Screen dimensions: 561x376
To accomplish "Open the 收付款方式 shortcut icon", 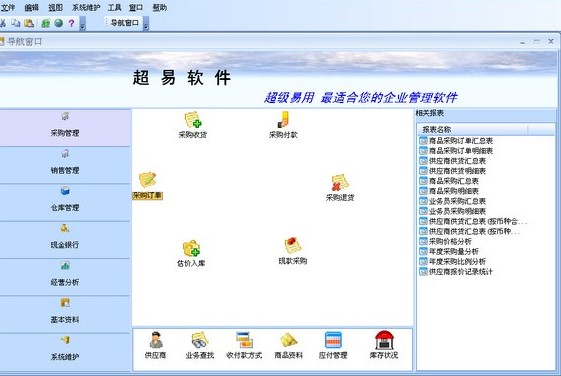I will click(244, 345).
